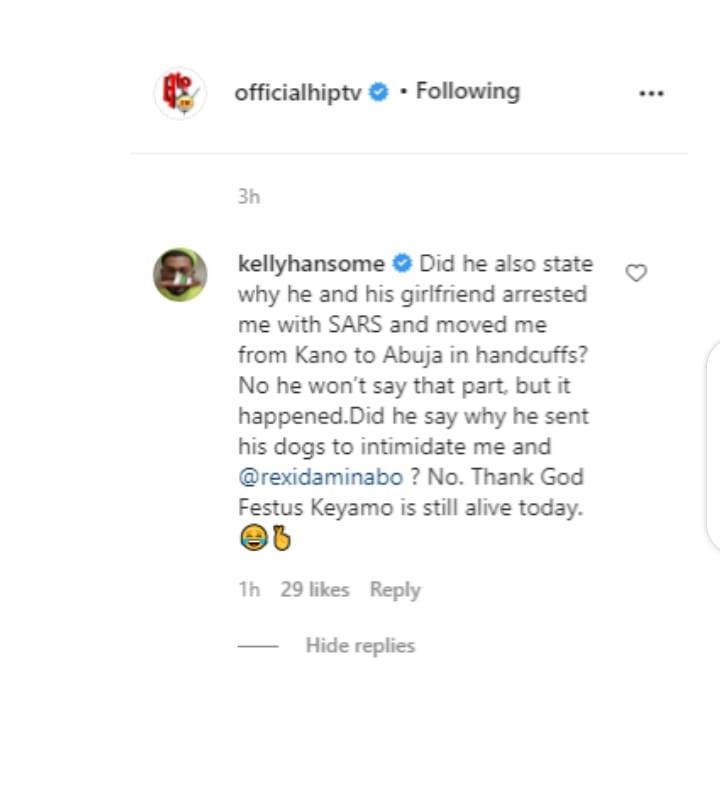Open the three-dot more options menu
Image resolution: width=720 pixels, height=806 pixels.
click(651, 93)
